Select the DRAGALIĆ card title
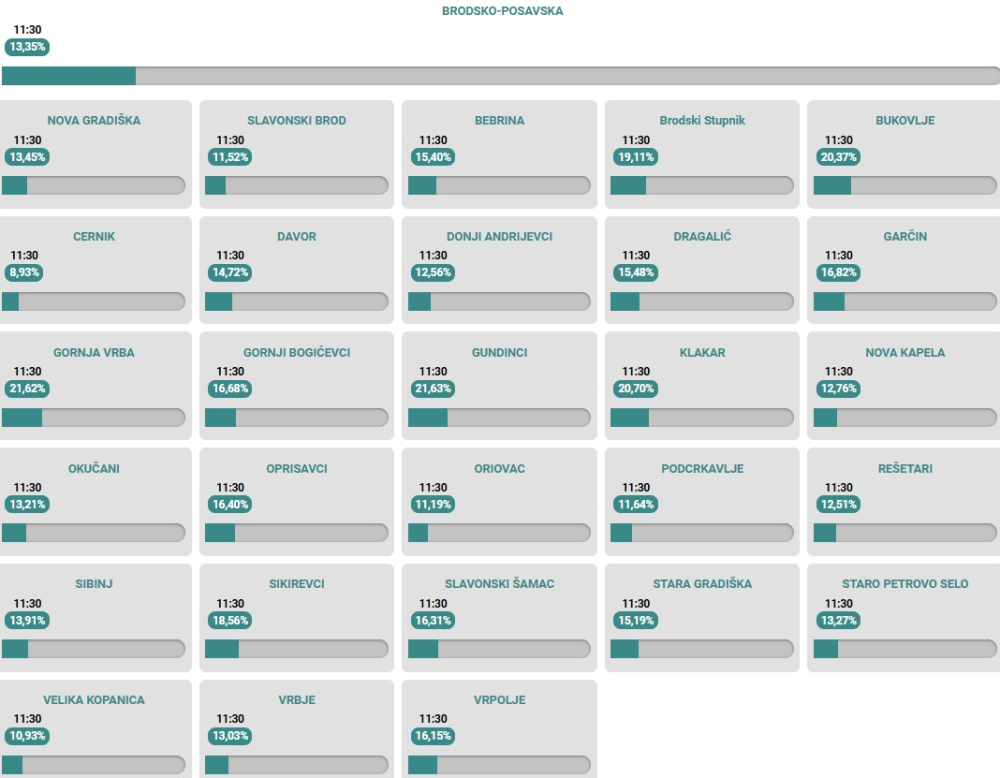The image size is (1000, 778). (702, 237)
